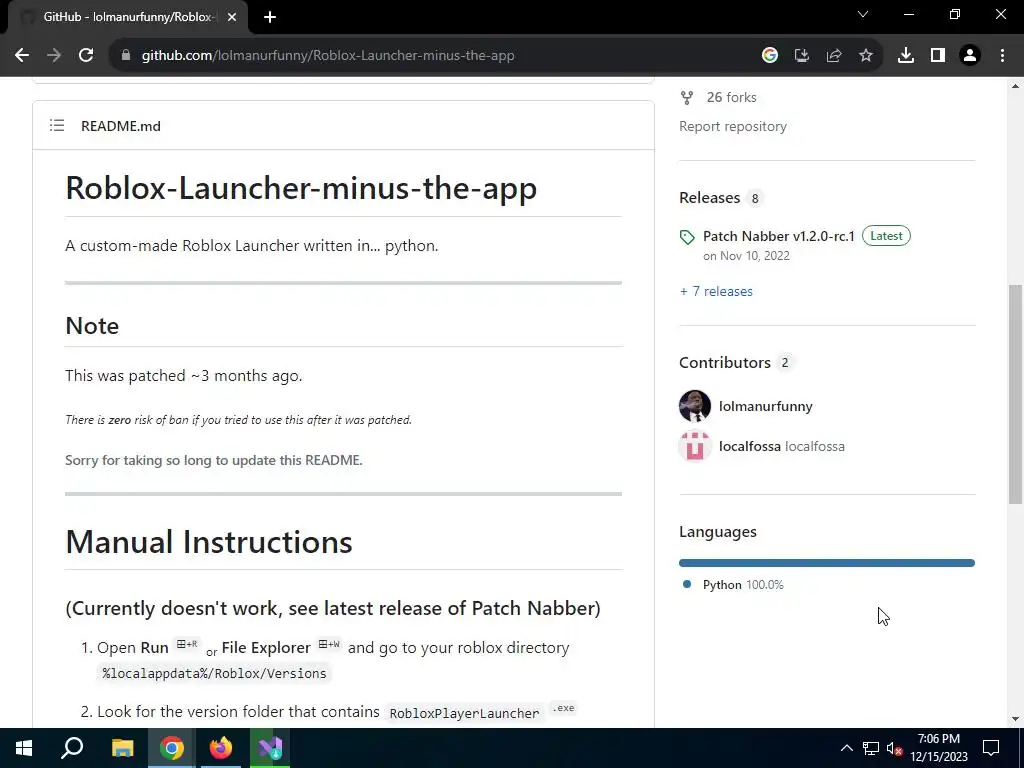The image size is (1024, 768).
Task: Open Visual Studio from the taskbar
Action: coord(270,748)
